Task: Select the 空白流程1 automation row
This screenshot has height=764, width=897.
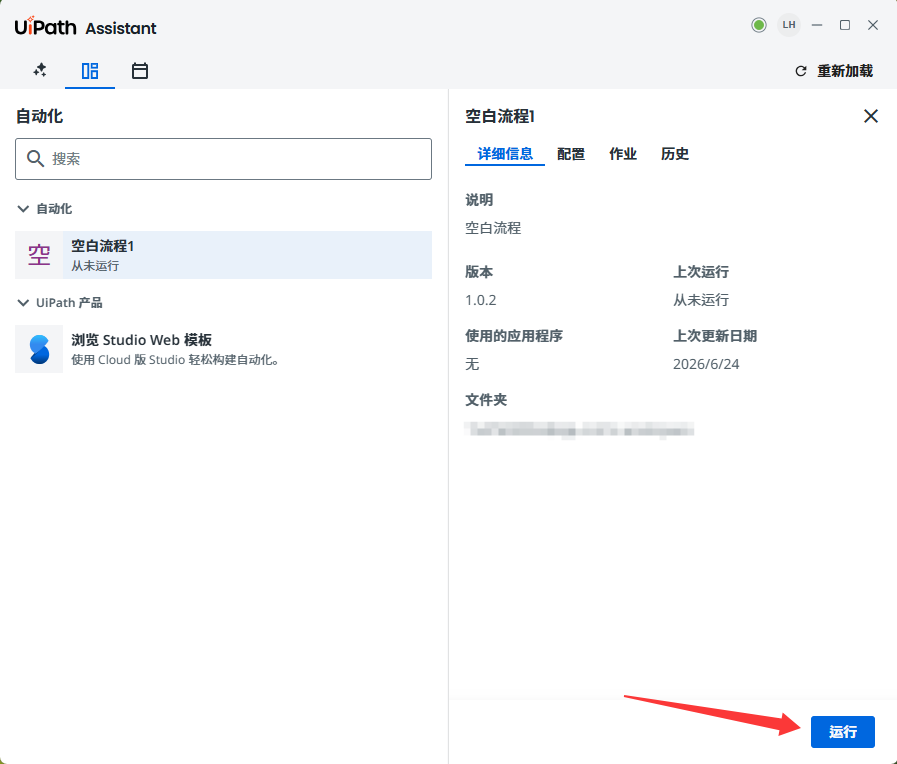Action: point(223,255)
